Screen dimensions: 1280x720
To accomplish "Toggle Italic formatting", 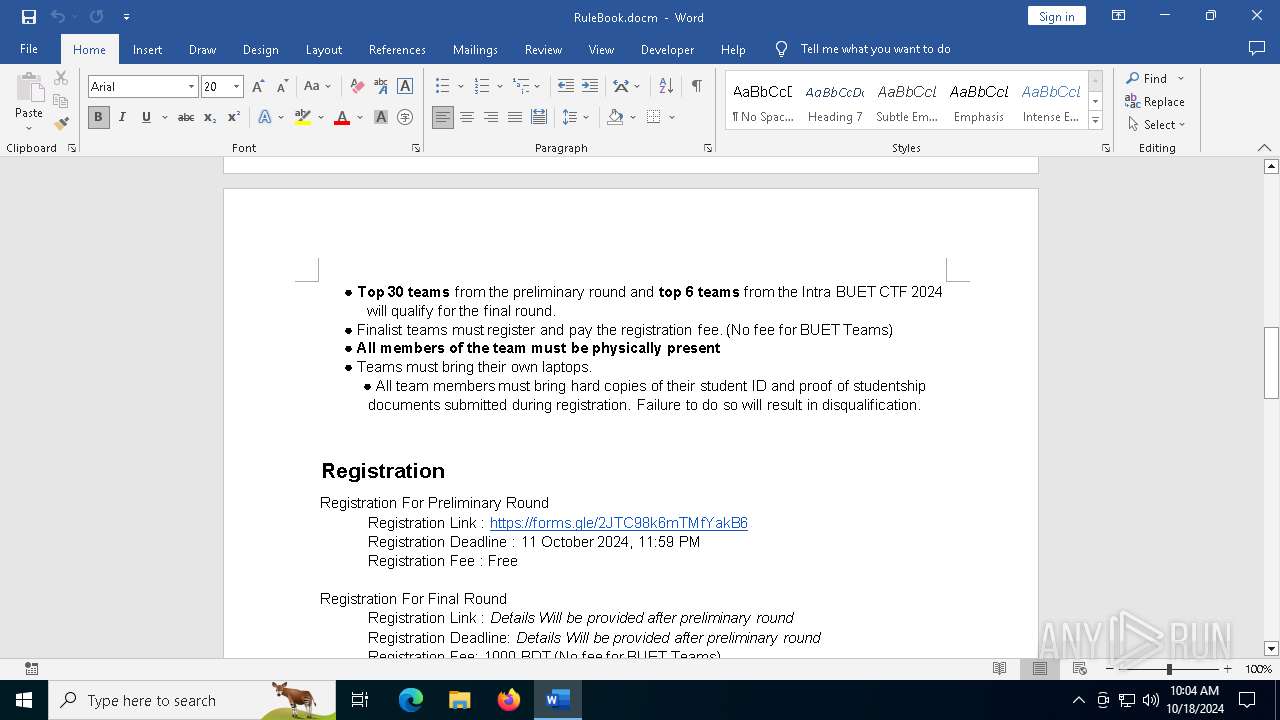I will click(x=122, y=118).
